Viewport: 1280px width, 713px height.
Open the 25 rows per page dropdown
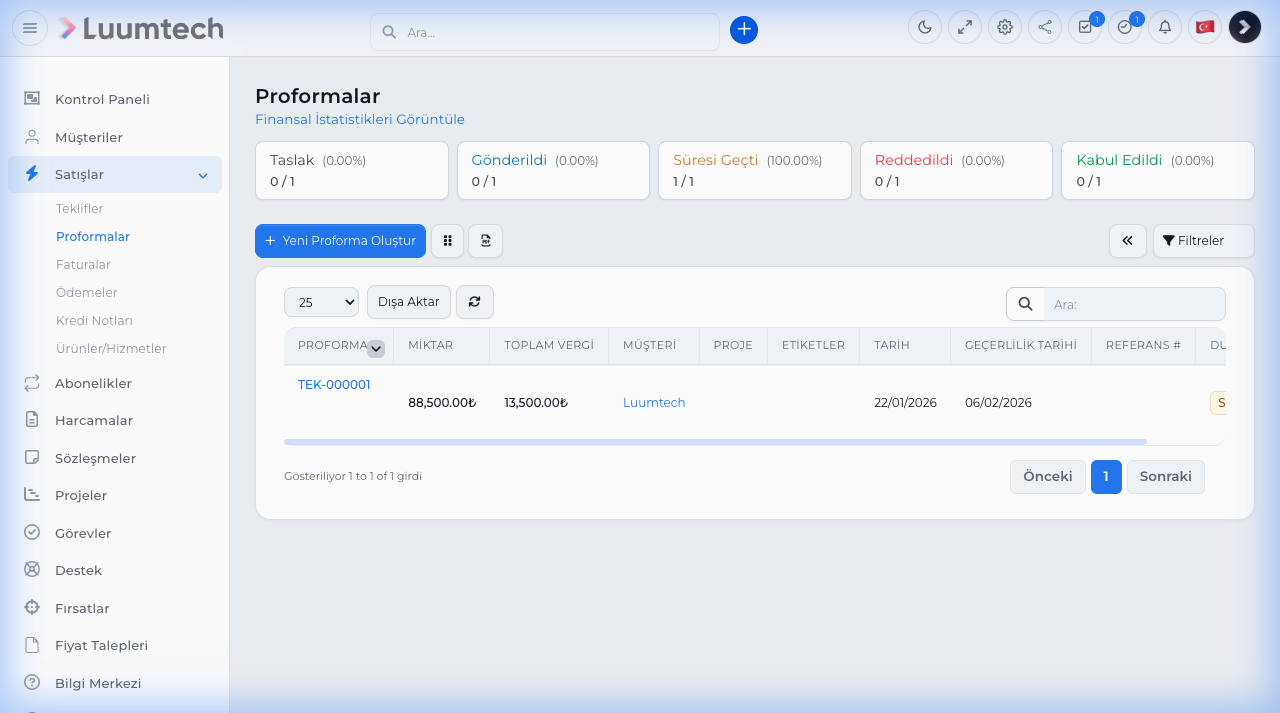321,302
